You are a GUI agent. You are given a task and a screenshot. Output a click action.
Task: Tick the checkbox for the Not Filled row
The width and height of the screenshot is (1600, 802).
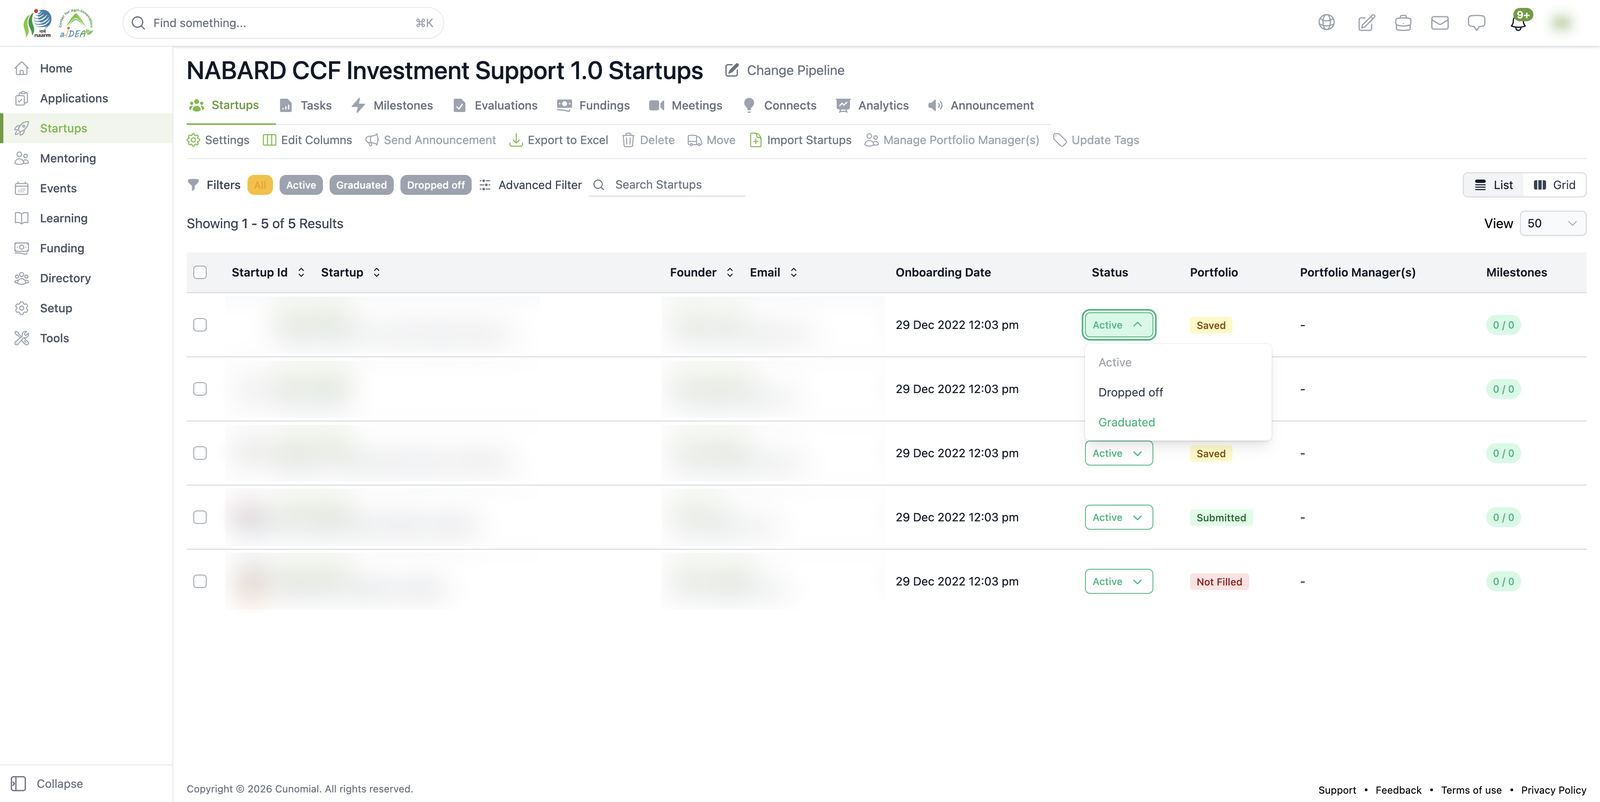point(200,581)
